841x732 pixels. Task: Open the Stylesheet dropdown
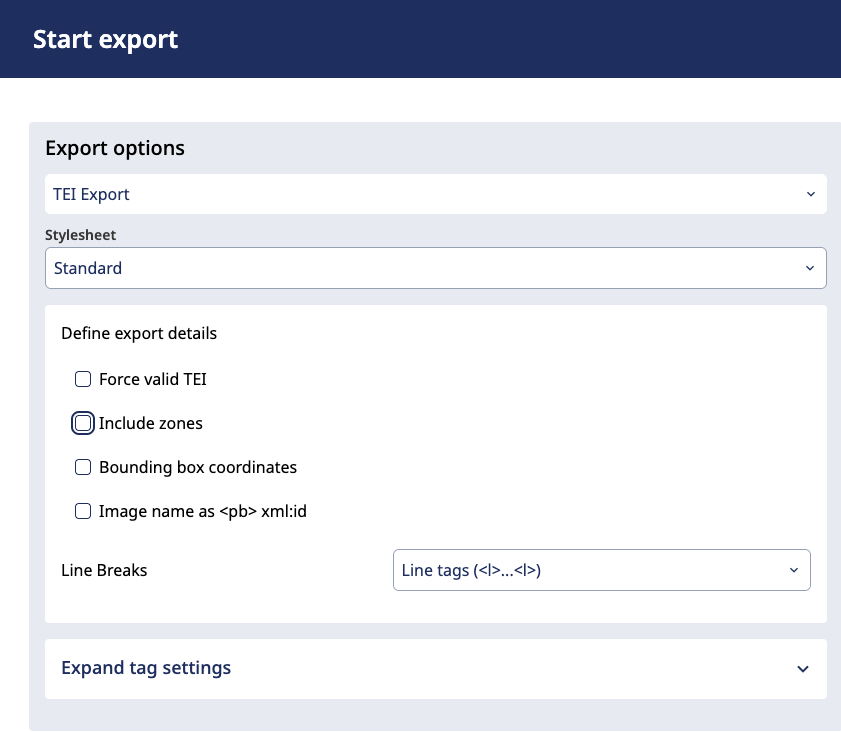tap(436, 268)
